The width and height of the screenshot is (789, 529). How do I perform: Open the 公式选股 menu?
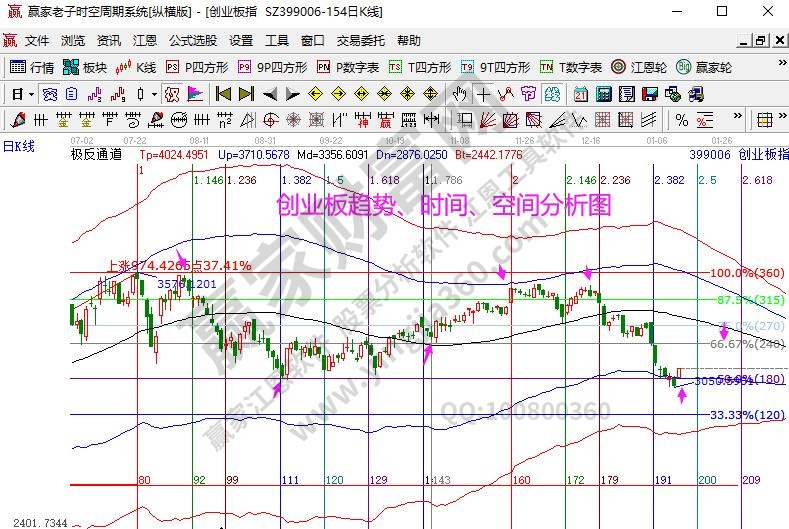pos(192,41)
